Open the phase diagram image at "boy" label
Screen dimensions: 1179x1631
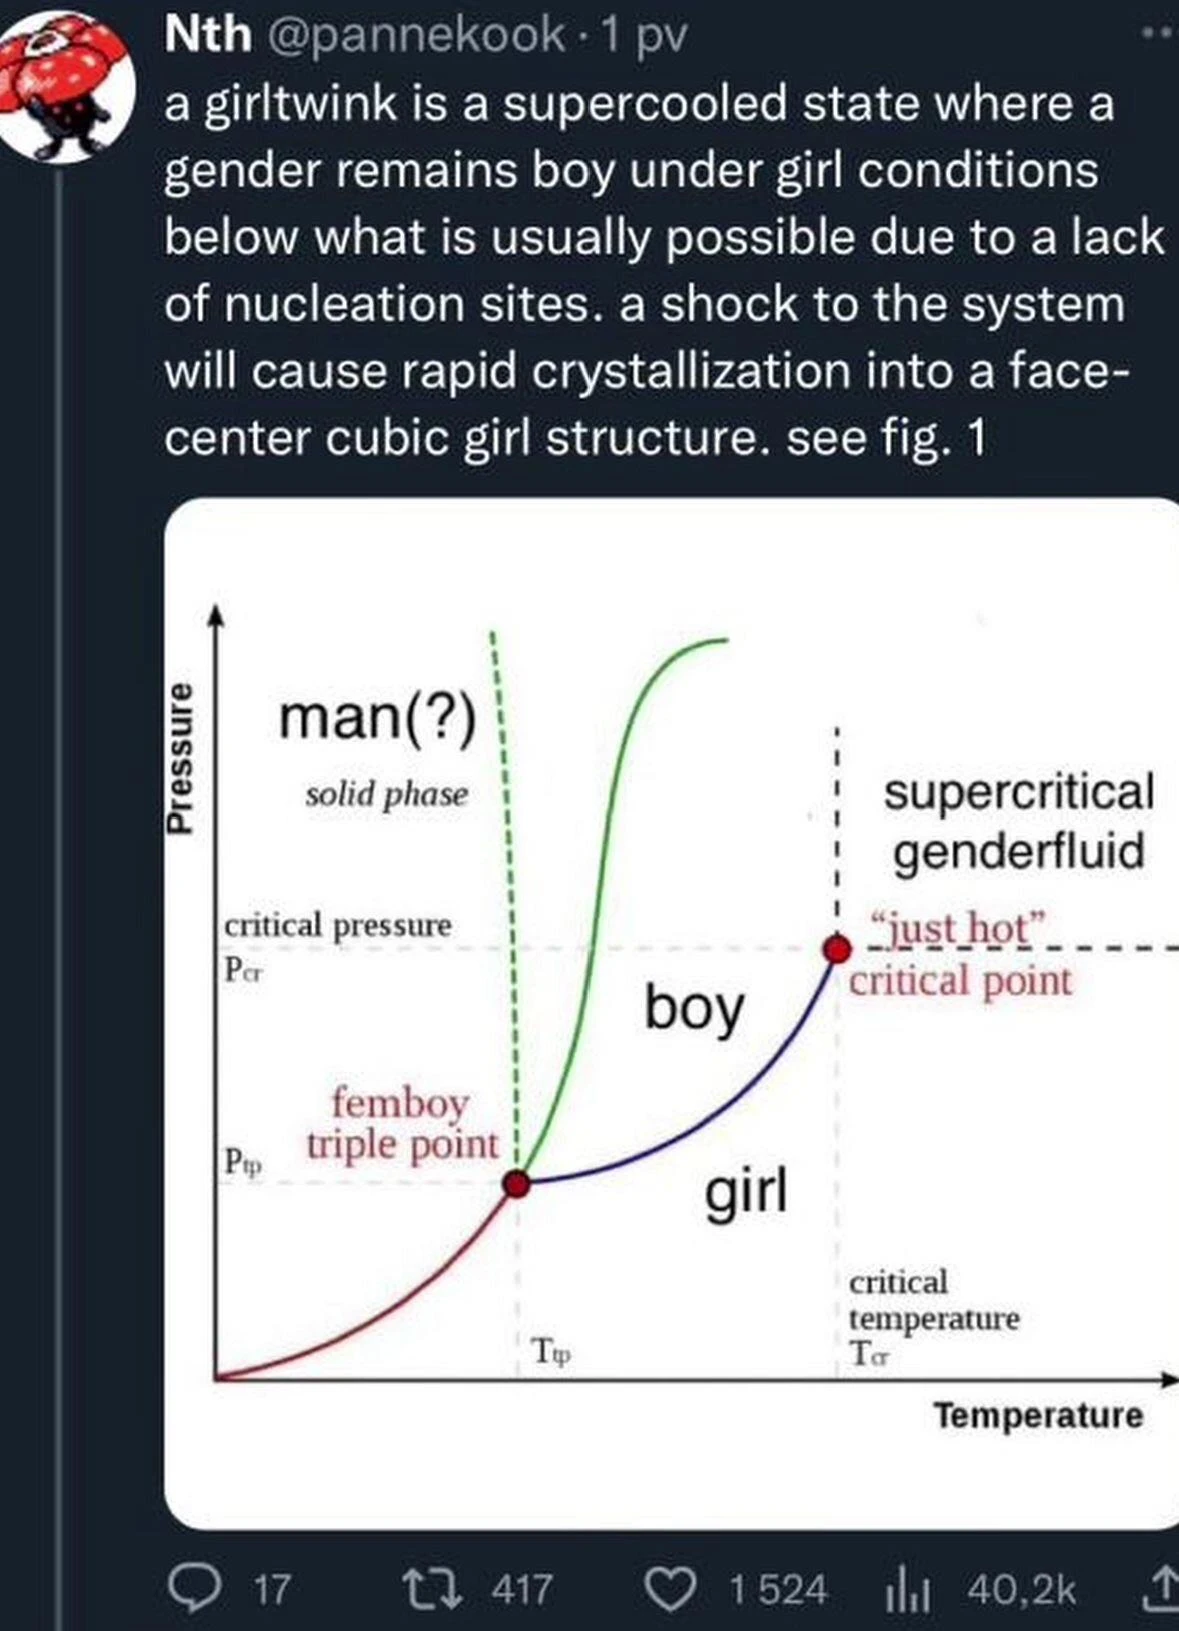694,1008
